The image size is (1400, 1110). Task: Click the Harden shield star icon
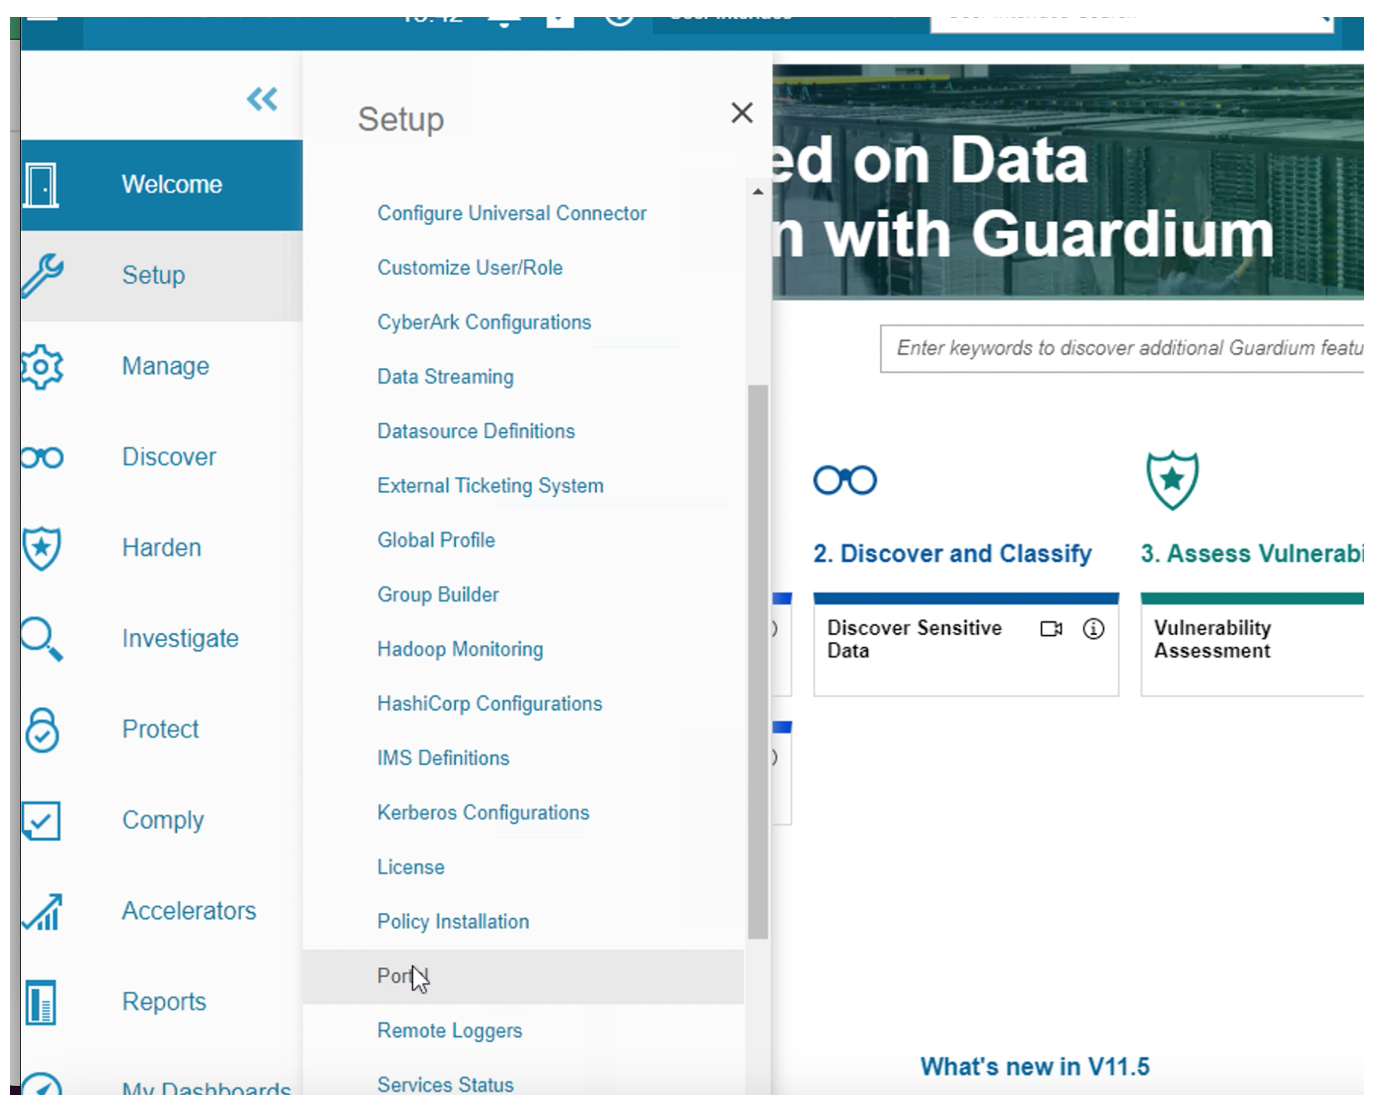click(42, 549)
